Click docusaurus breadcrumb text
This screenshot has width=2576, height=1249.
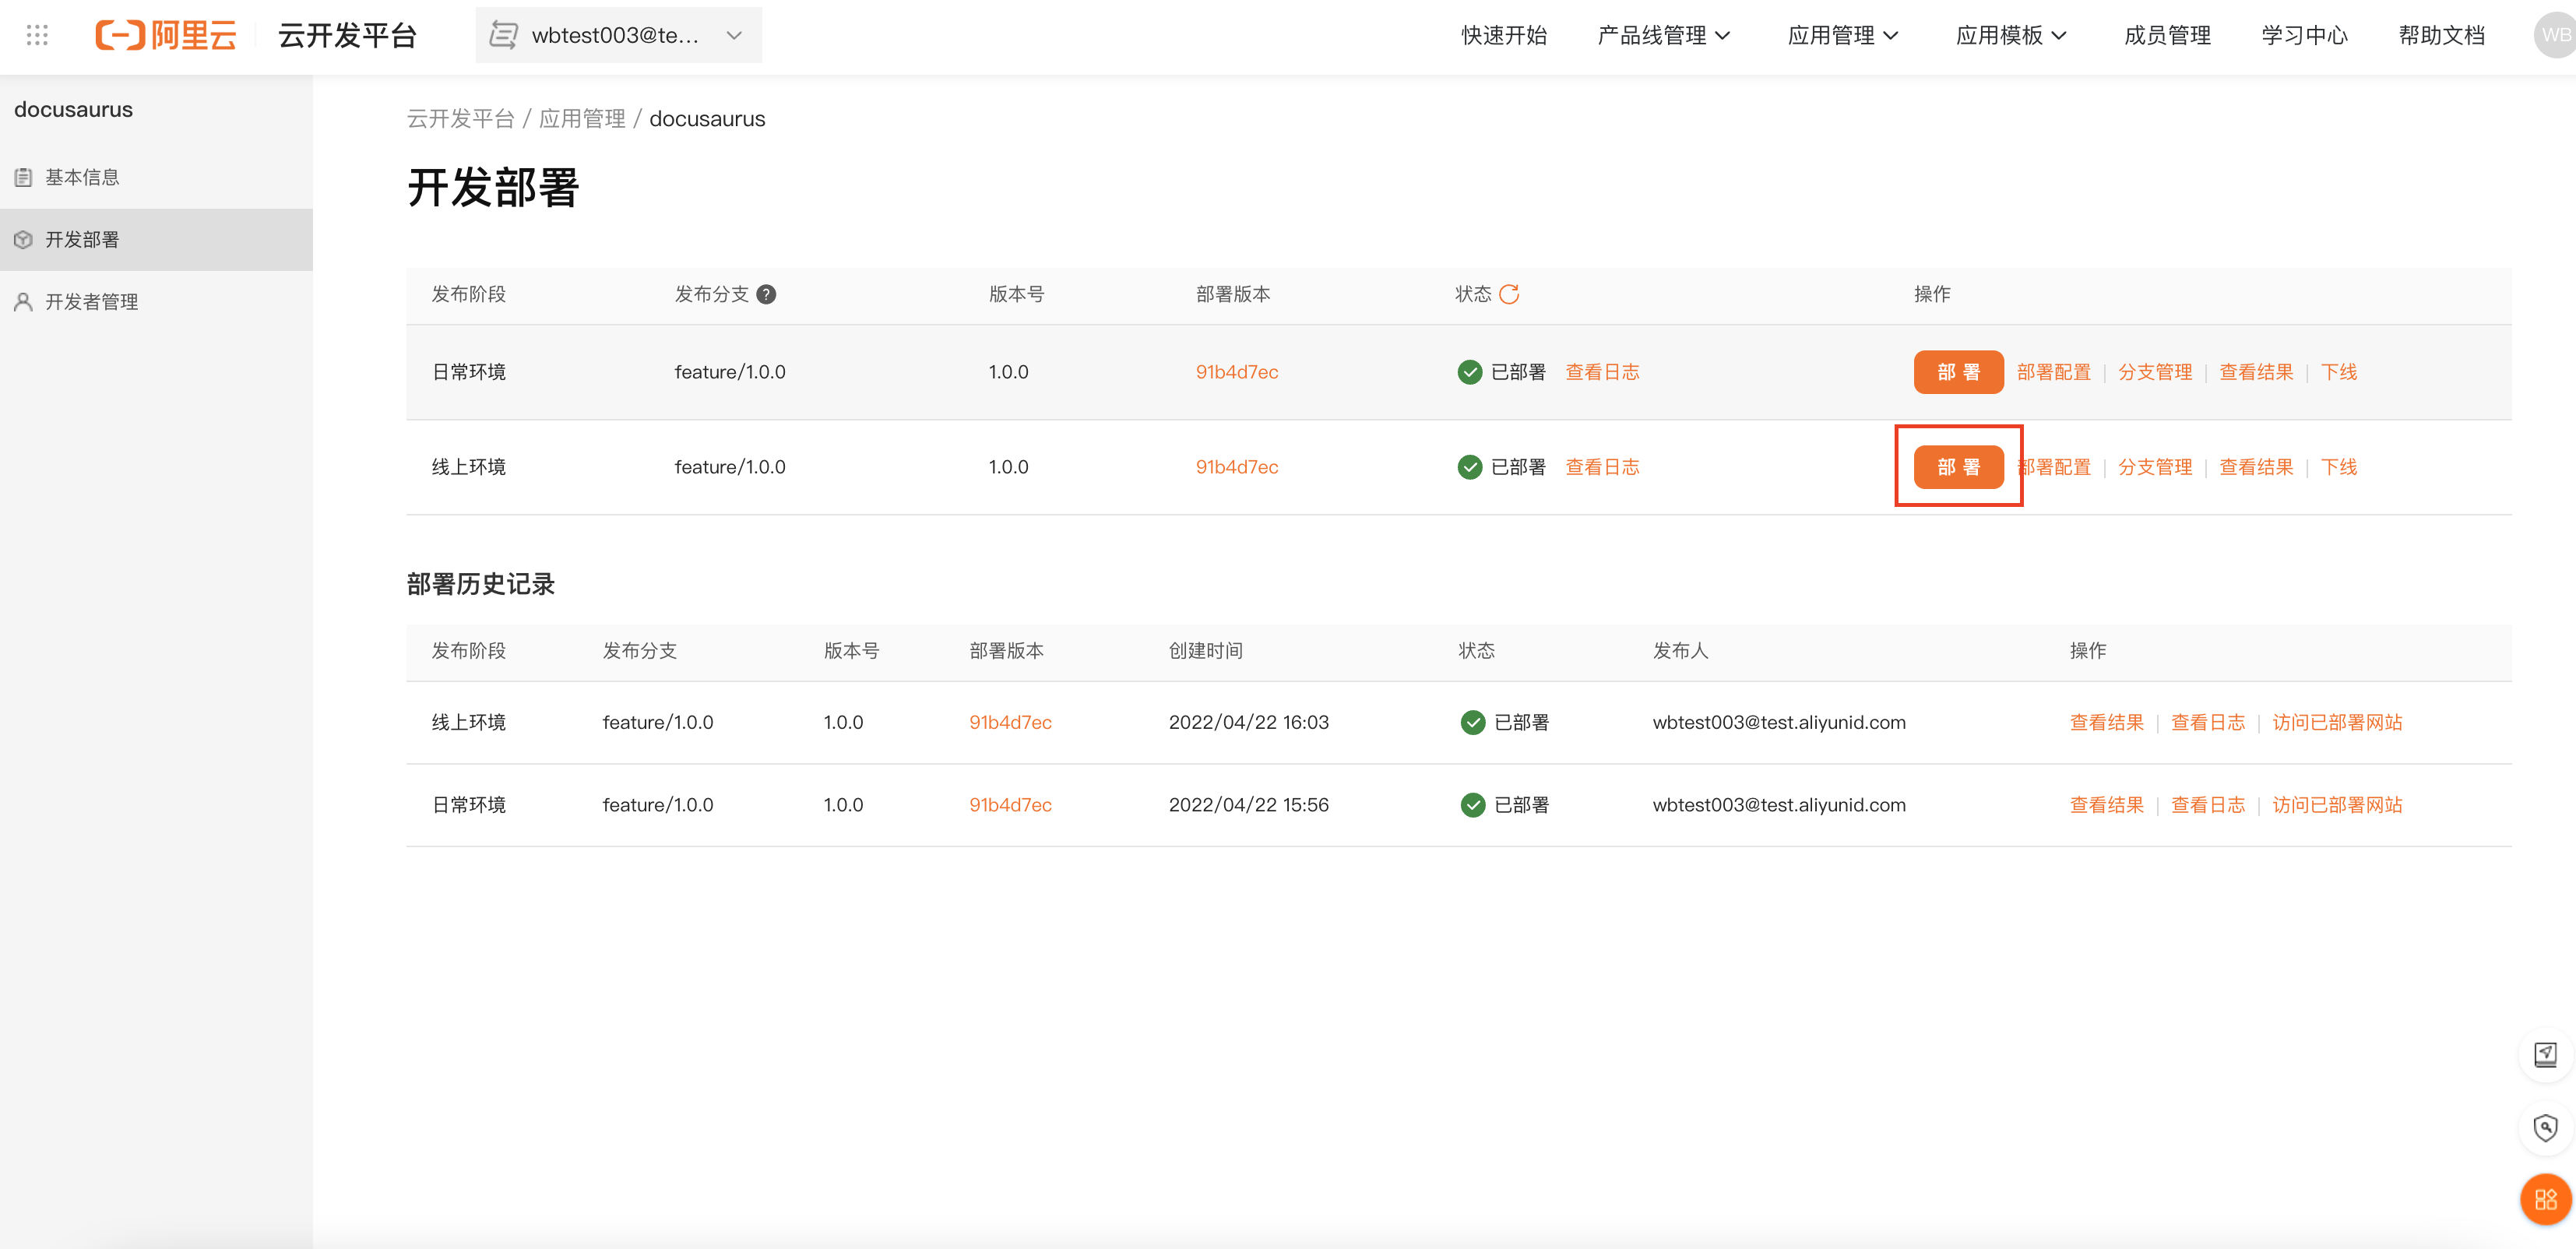tap(707, 119)
